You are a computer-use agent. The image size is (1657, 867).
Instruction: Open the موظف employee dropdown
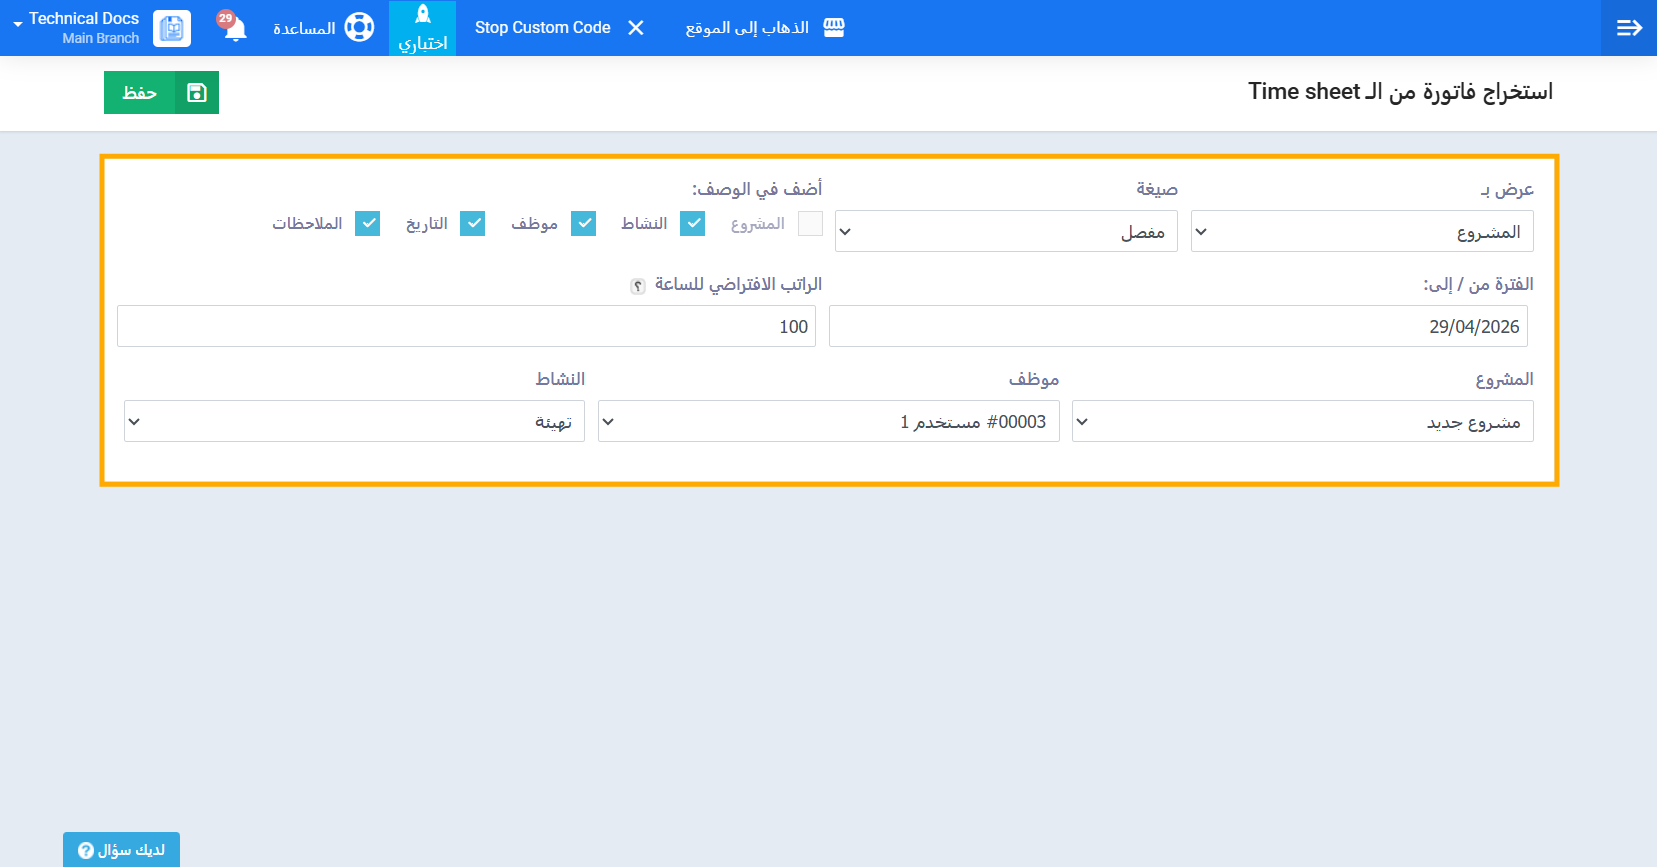pyautogui.click(x=828, y=422)
